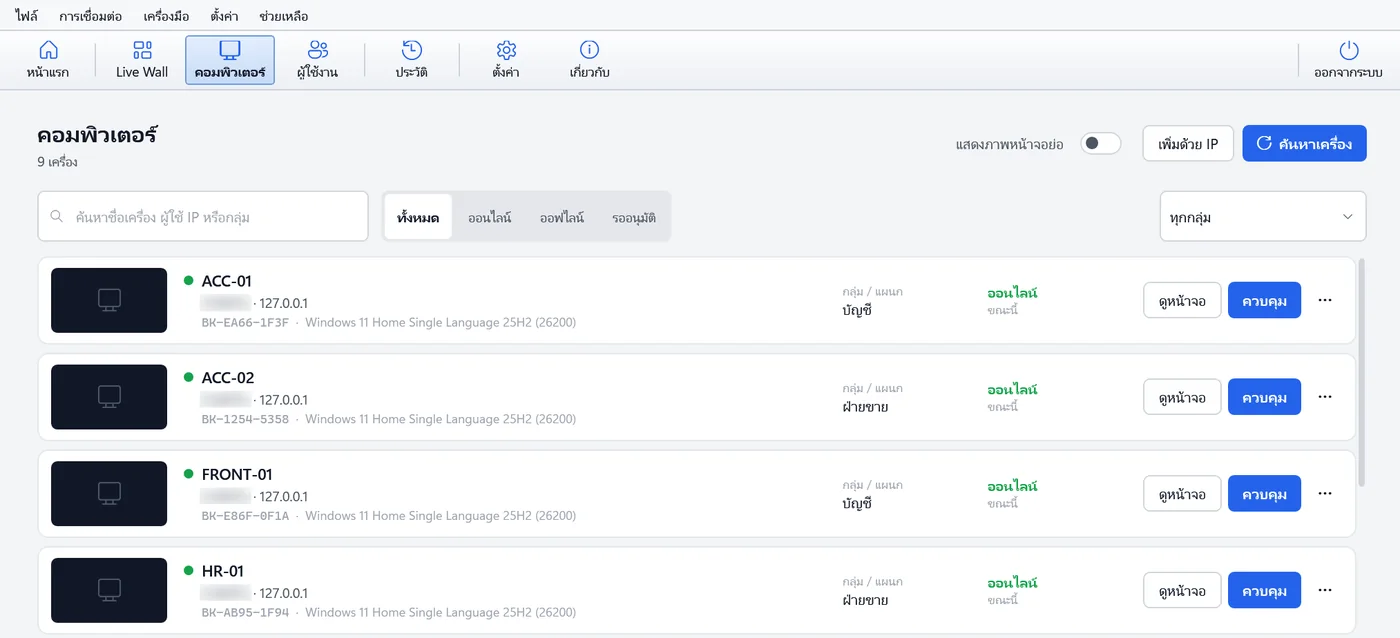Screen dimensions: 1400x638
Task: Click ควบคุม for HR-01
Action: point(1264,590)
